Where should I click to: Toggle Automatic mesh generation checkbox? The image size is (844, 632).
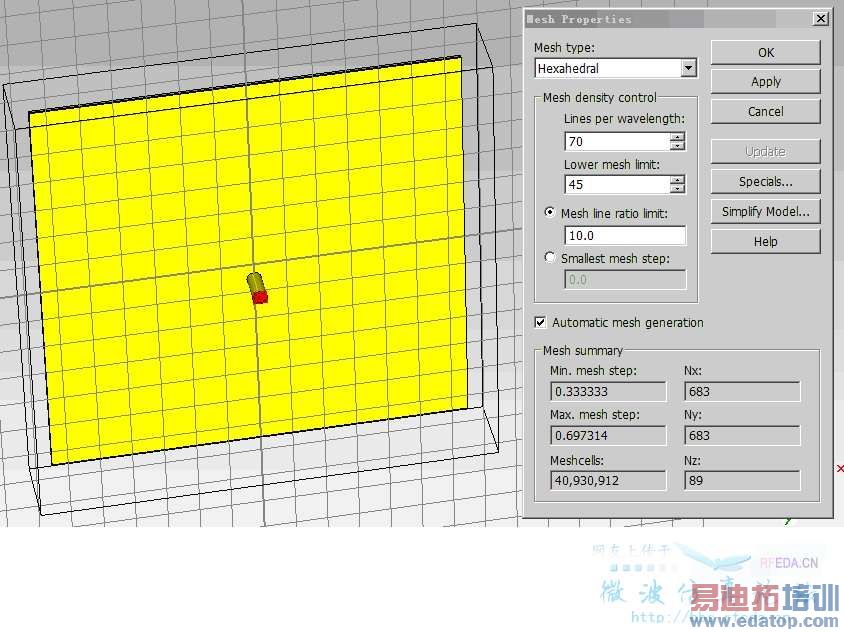540,322
